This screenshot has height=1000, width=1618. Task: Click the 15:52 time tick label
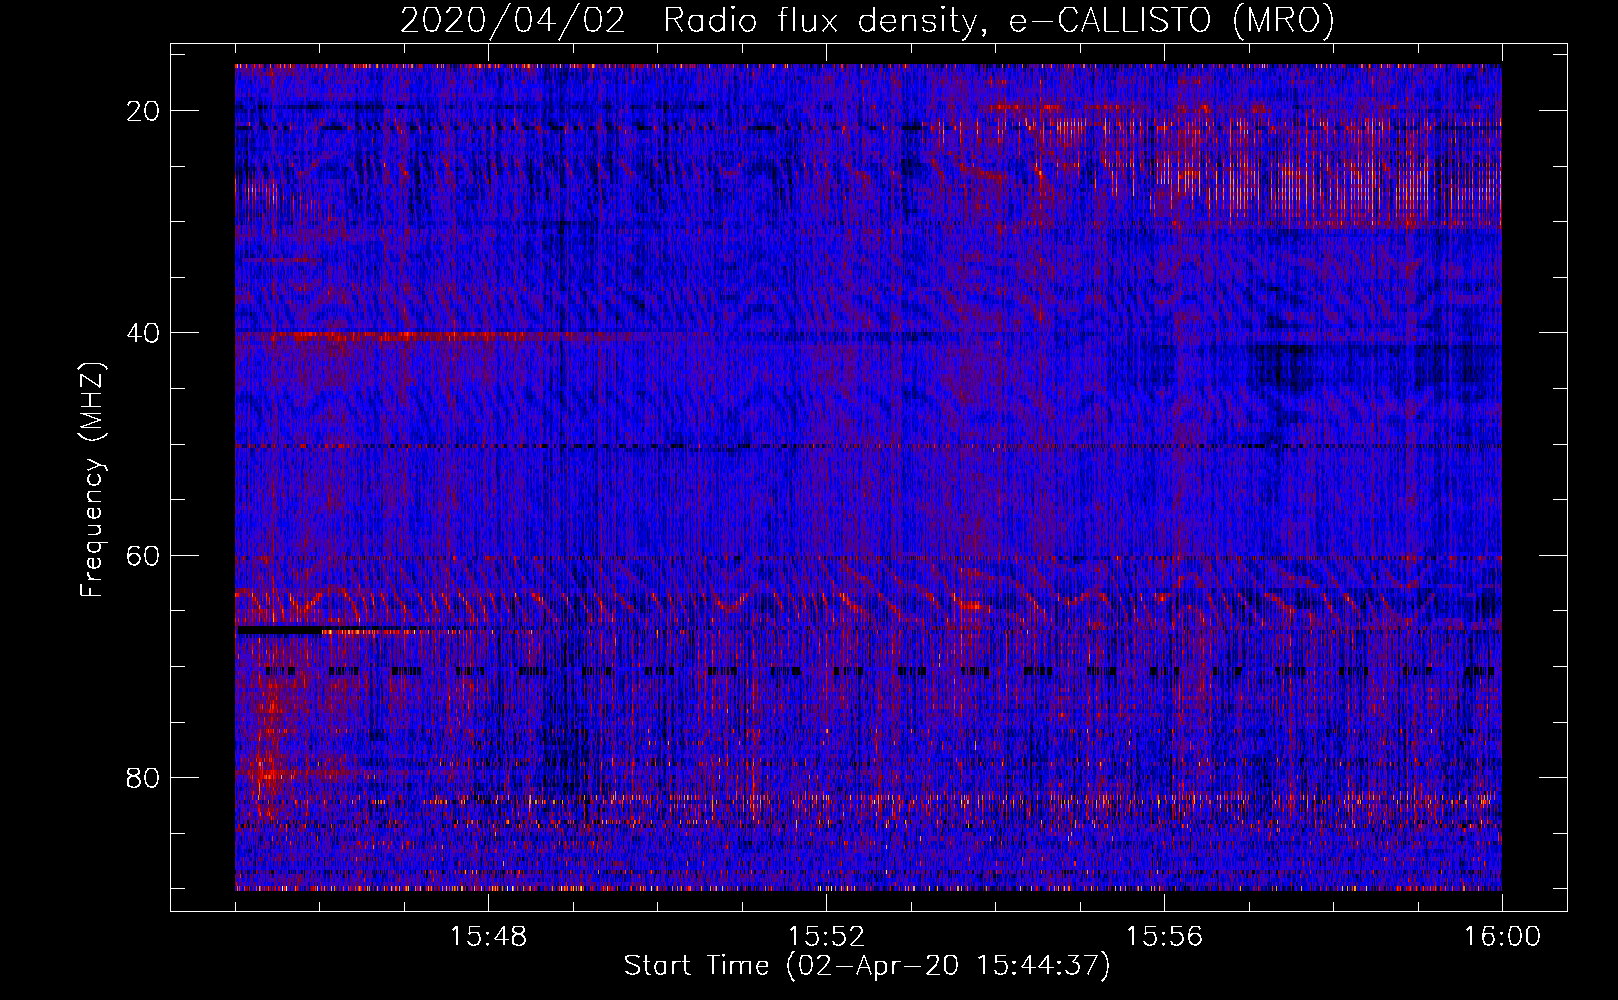coord(826,937)
